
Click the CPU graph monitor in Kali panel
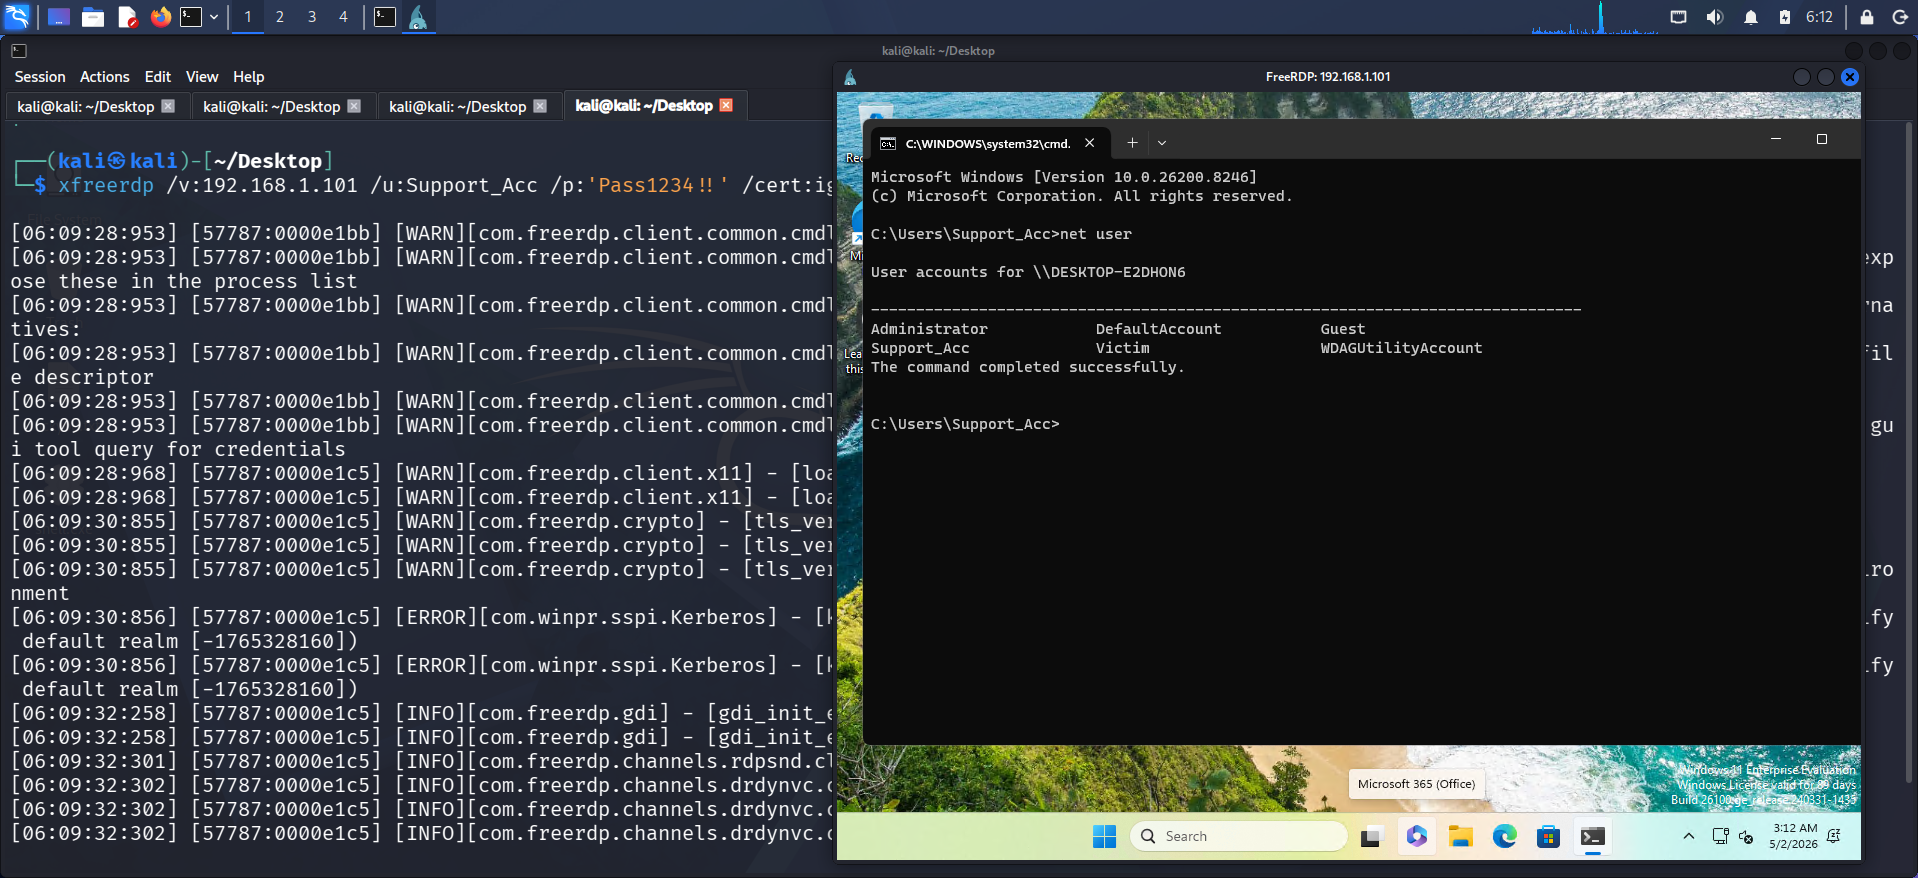coord(1594,17)
